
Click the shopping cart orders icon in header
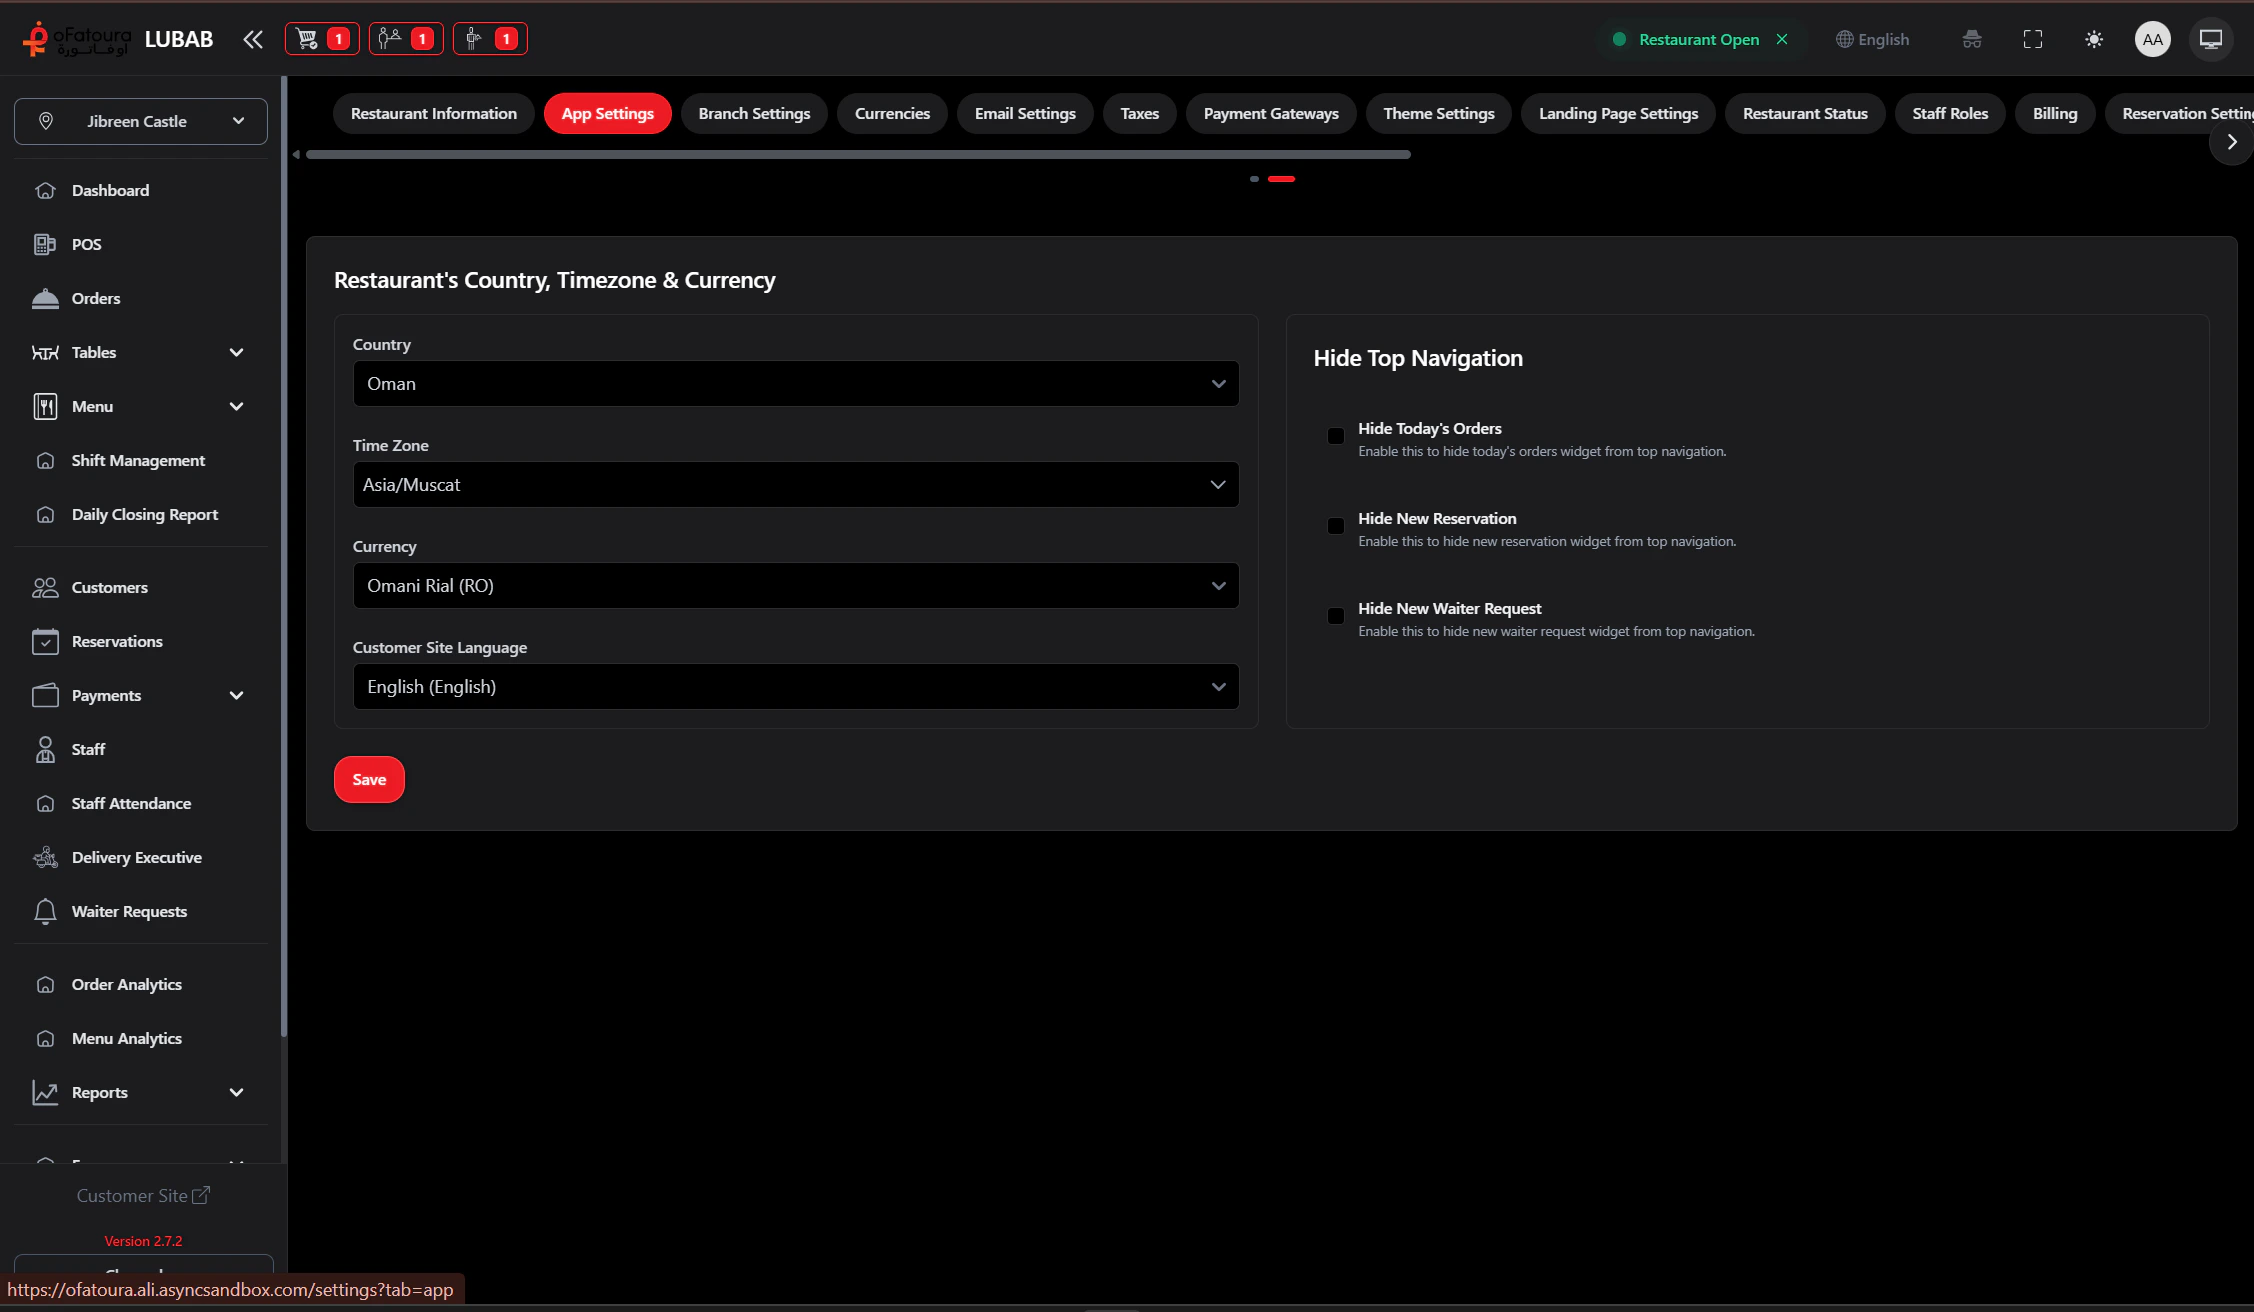(x=308, y=39)
